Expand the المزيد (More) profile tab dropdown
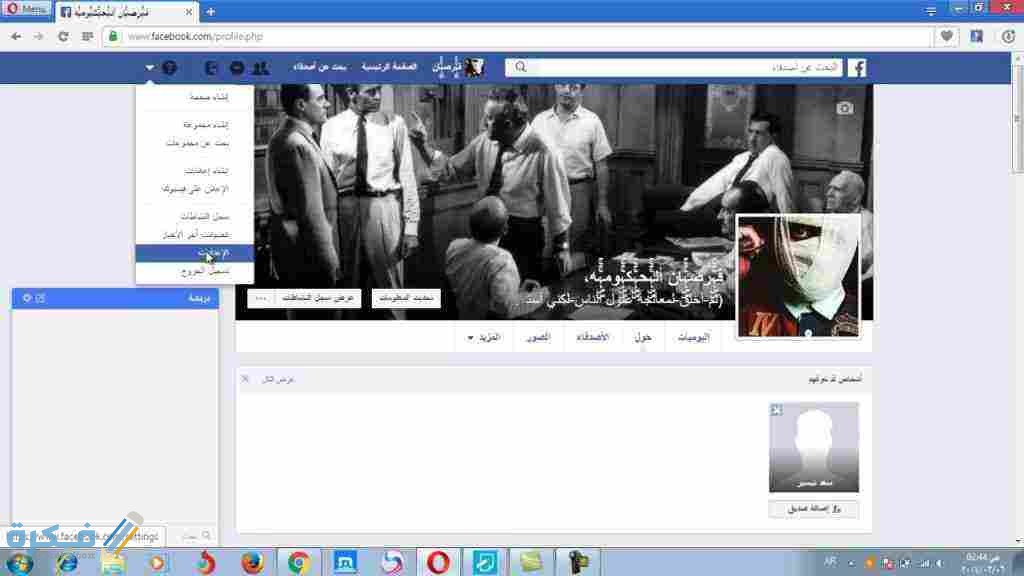The image size is (1024, 576). coord(484,337)
